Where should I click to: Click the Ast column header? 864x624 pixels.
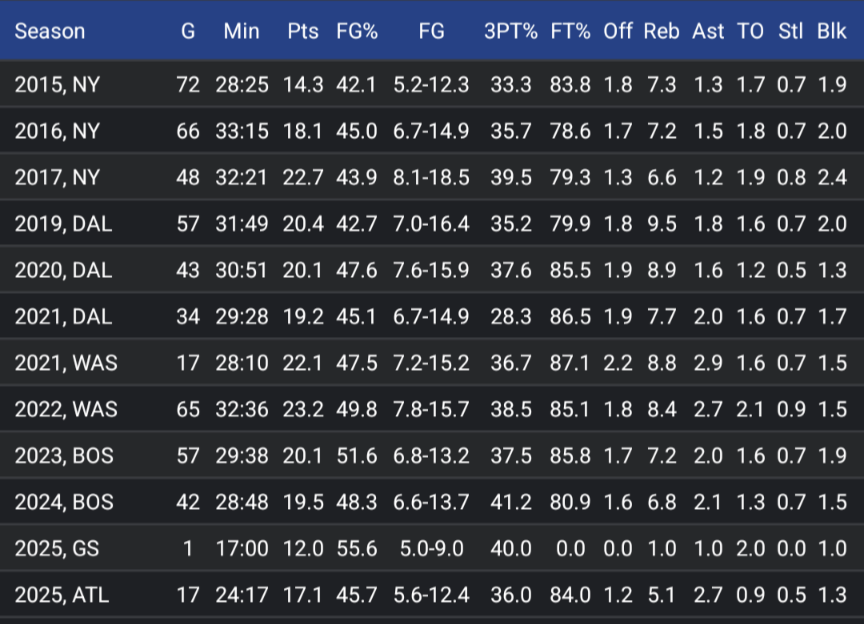pos(708,31)
